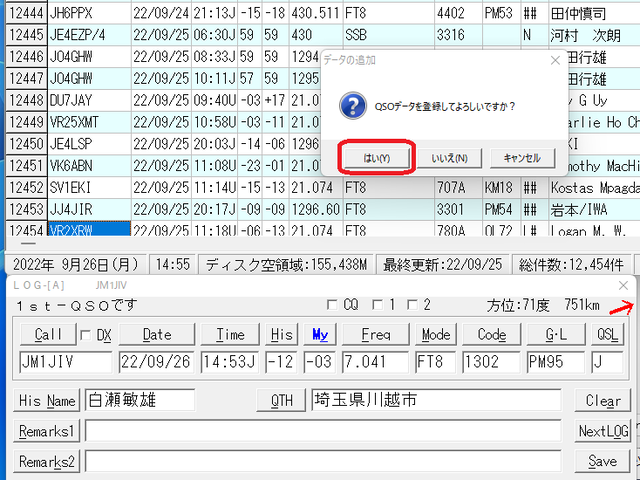Image resolution: width=640 pixels, height=480 pixels.
Task: Select callsign JO4GHW in row 12446
Action: pyautogui.click(x=90, y=57)
